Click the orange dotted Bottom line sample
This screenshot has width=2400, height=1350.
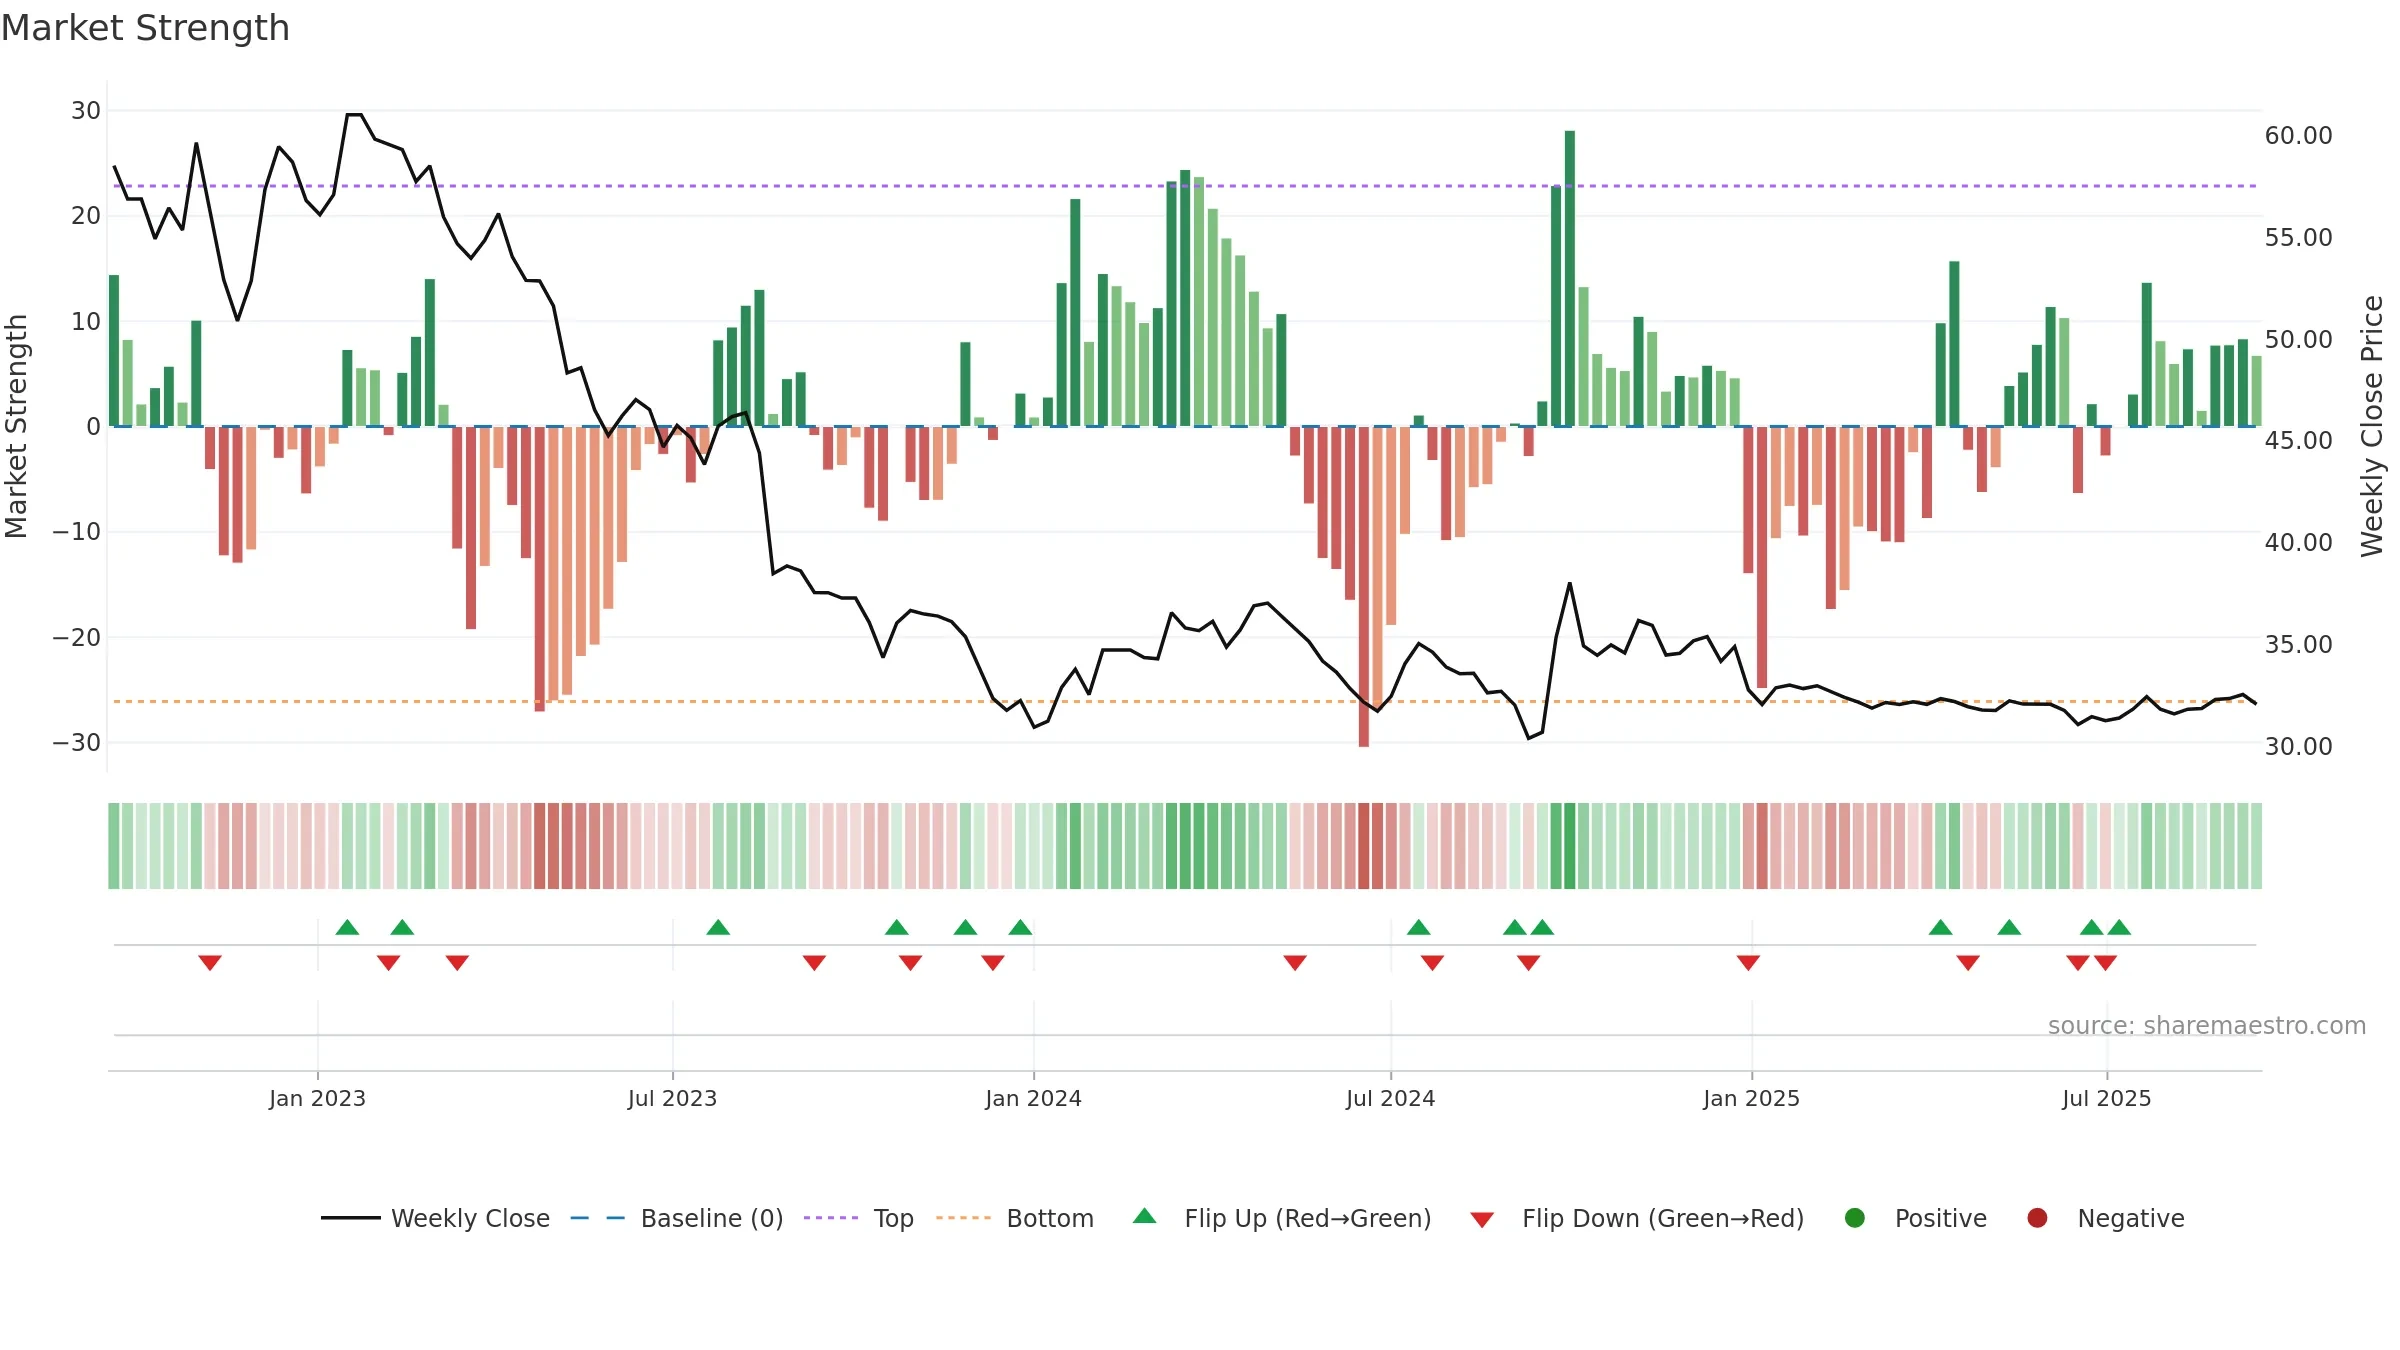[x=963, y=1218]
